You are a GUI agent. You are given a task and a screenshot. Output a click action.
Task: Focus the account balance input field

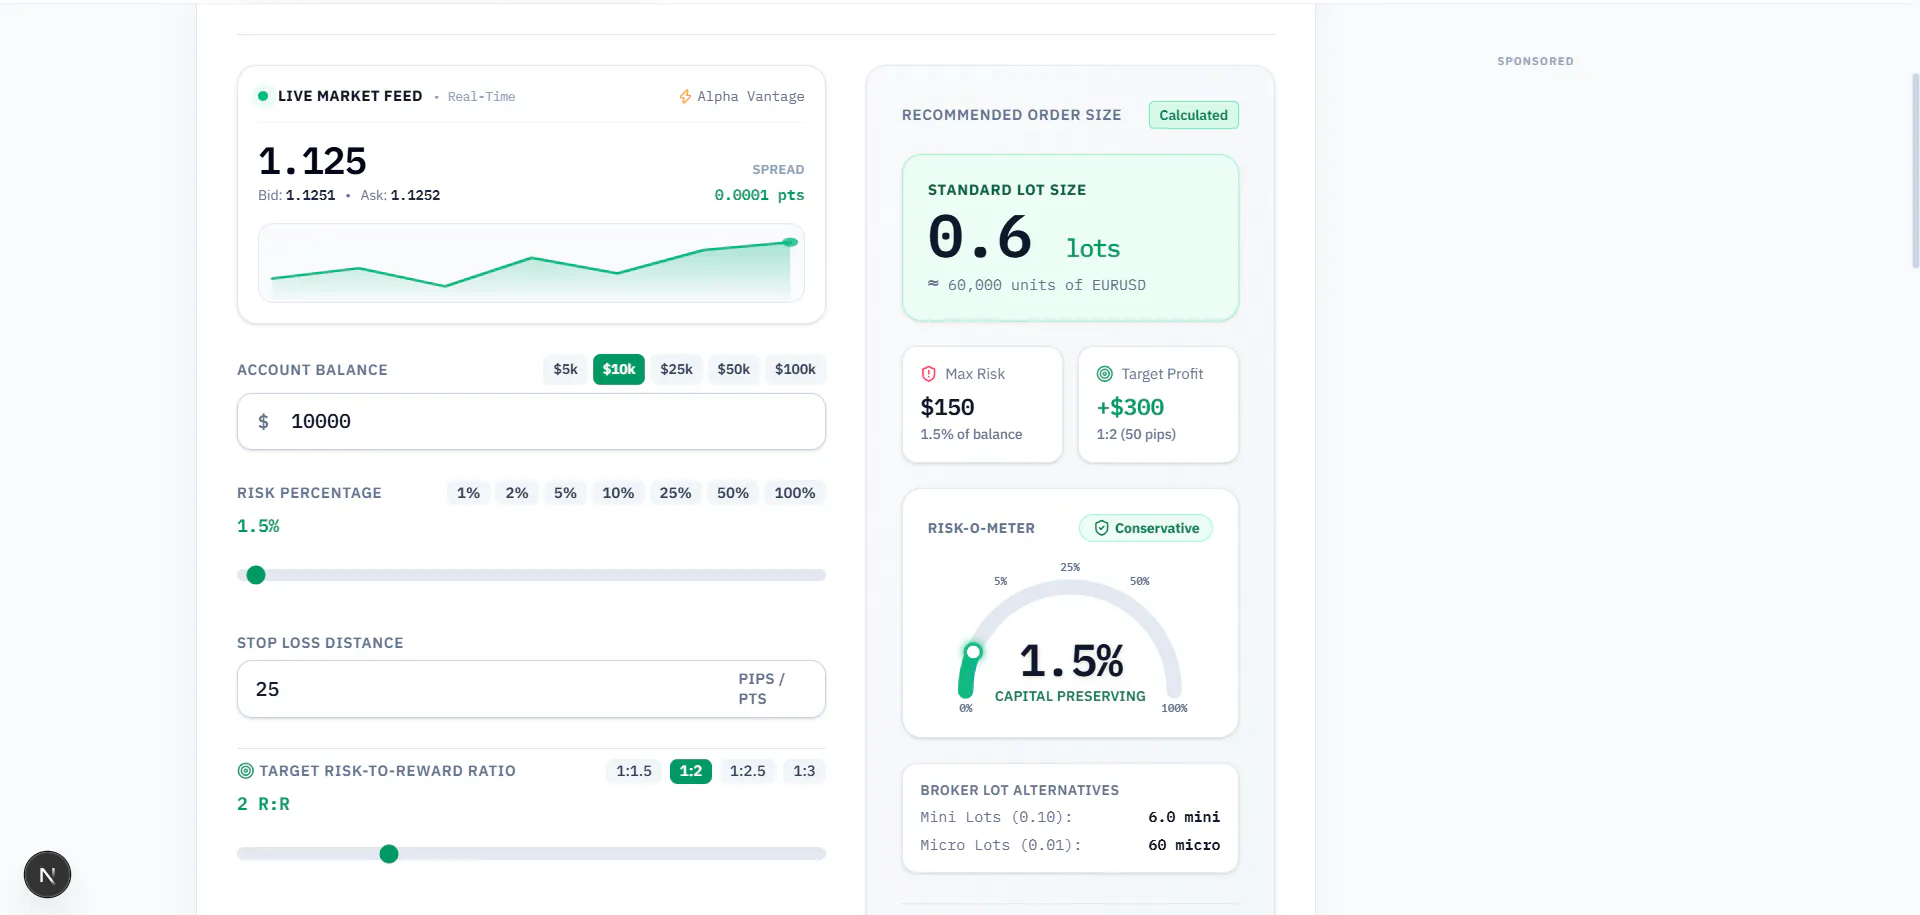(531, 422)
